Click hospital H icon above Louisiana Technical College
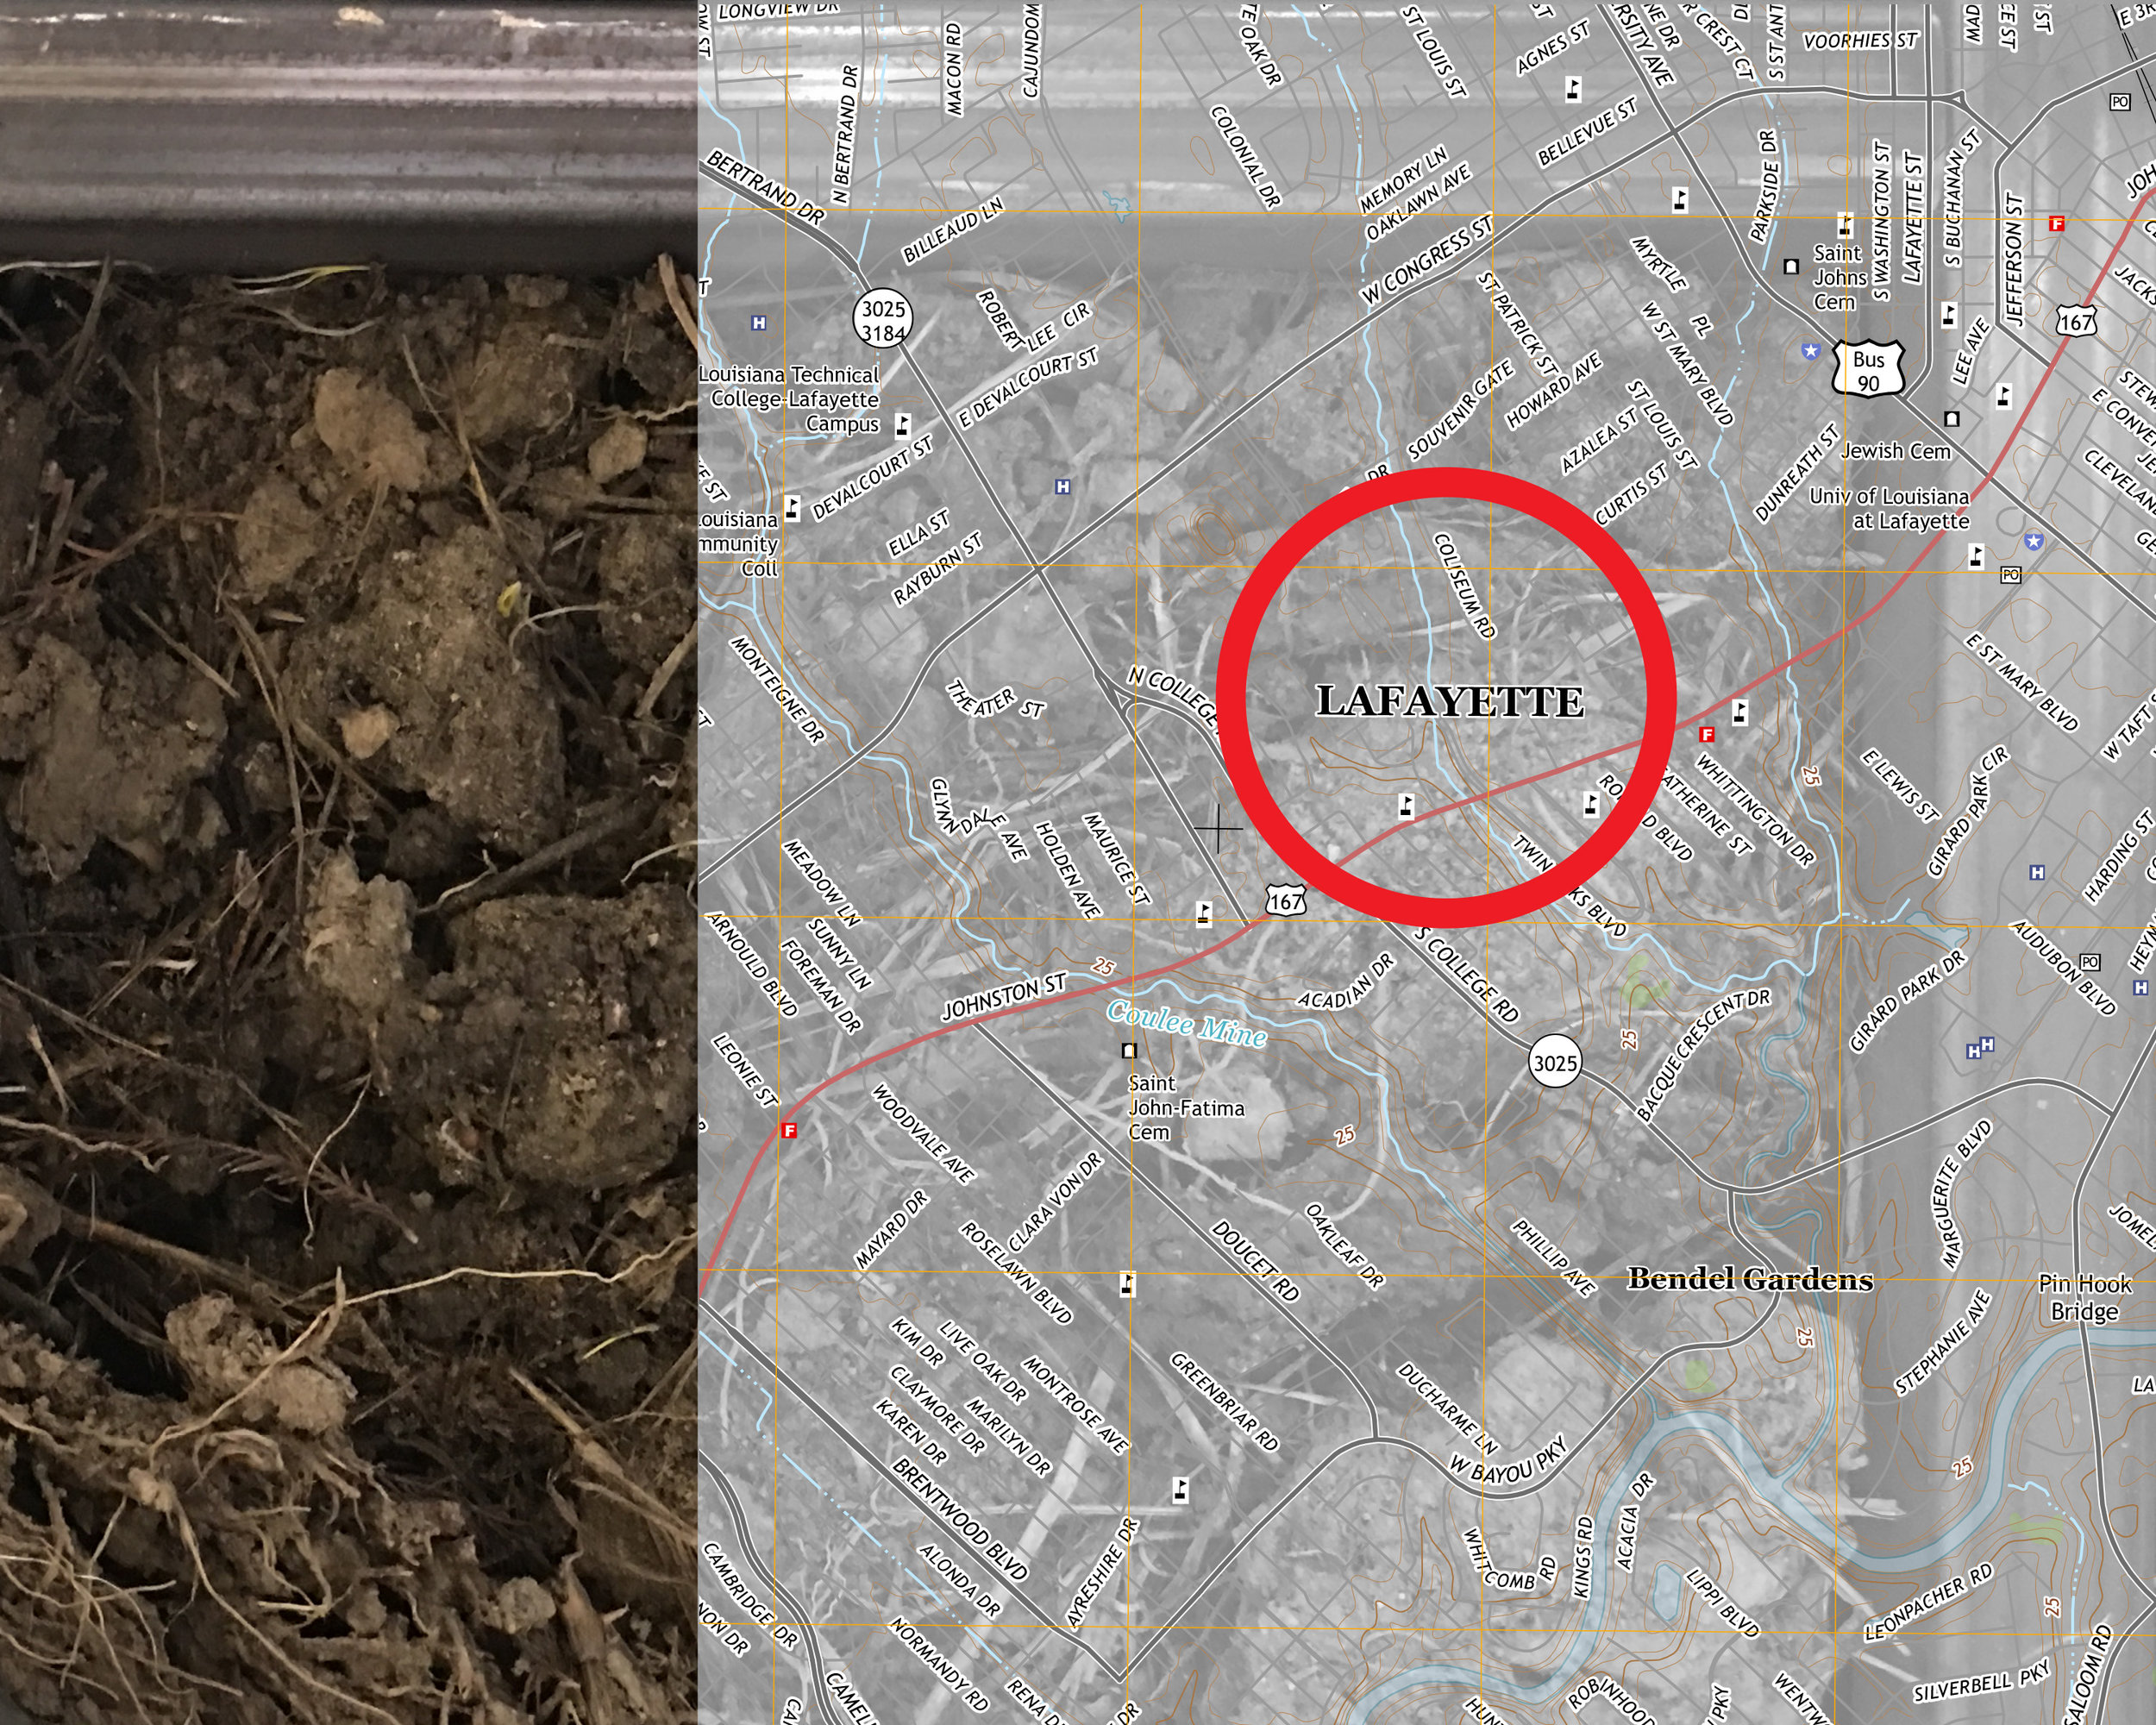This screenshot has width=2156, height=1725. tap(758, 323)
